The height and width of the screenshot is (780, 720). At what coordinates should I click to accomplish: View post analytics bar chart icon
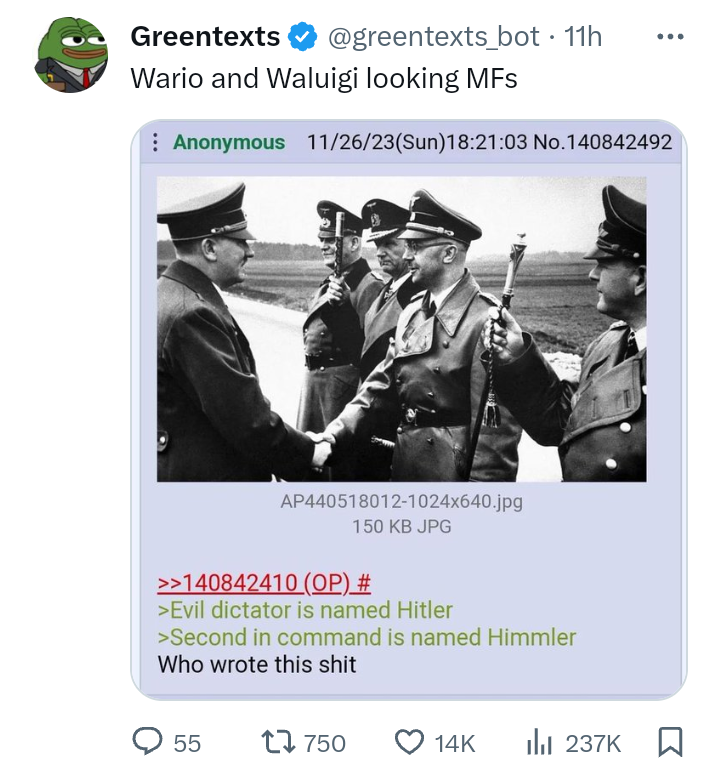[x=540, y=743]
